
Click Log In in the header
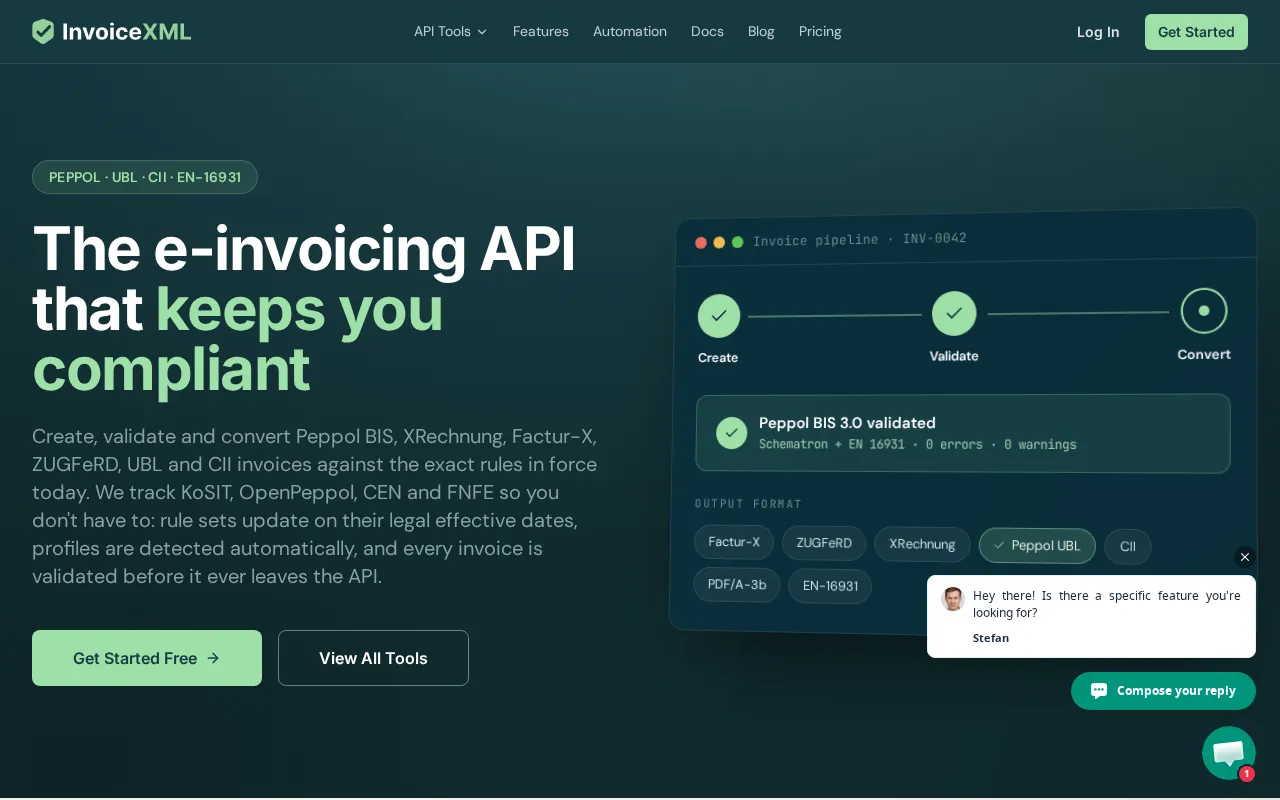(x=1098, y=32)
